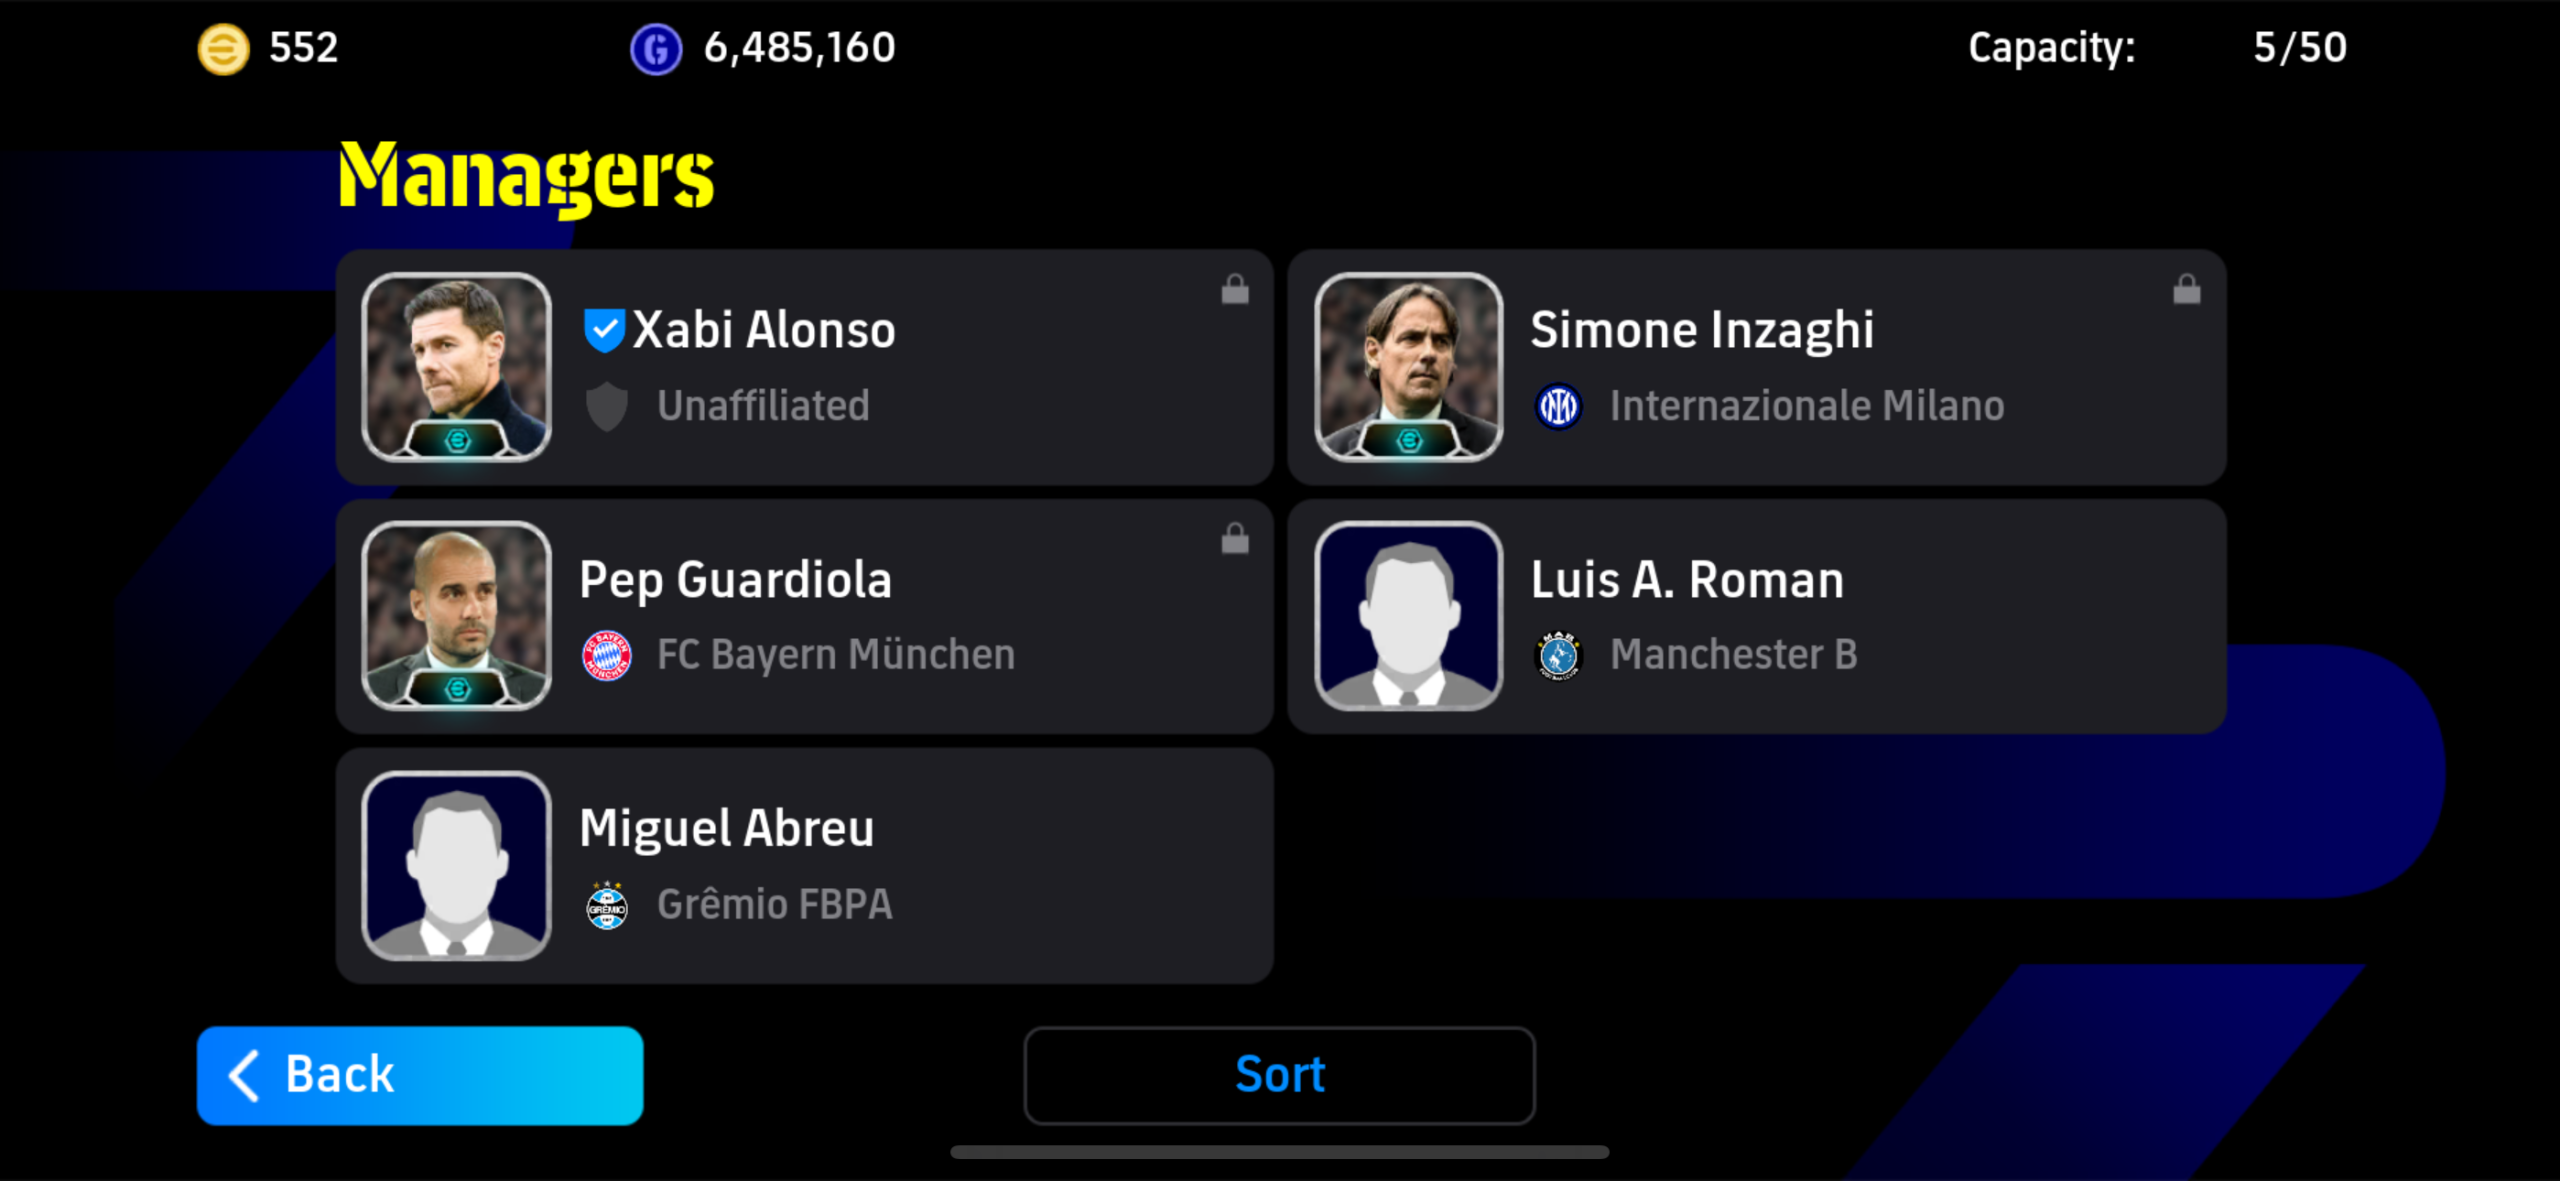The image size is (2560, 1181).
Task: Open the Miguel Abreu manager card
Action: coord(805,866)
